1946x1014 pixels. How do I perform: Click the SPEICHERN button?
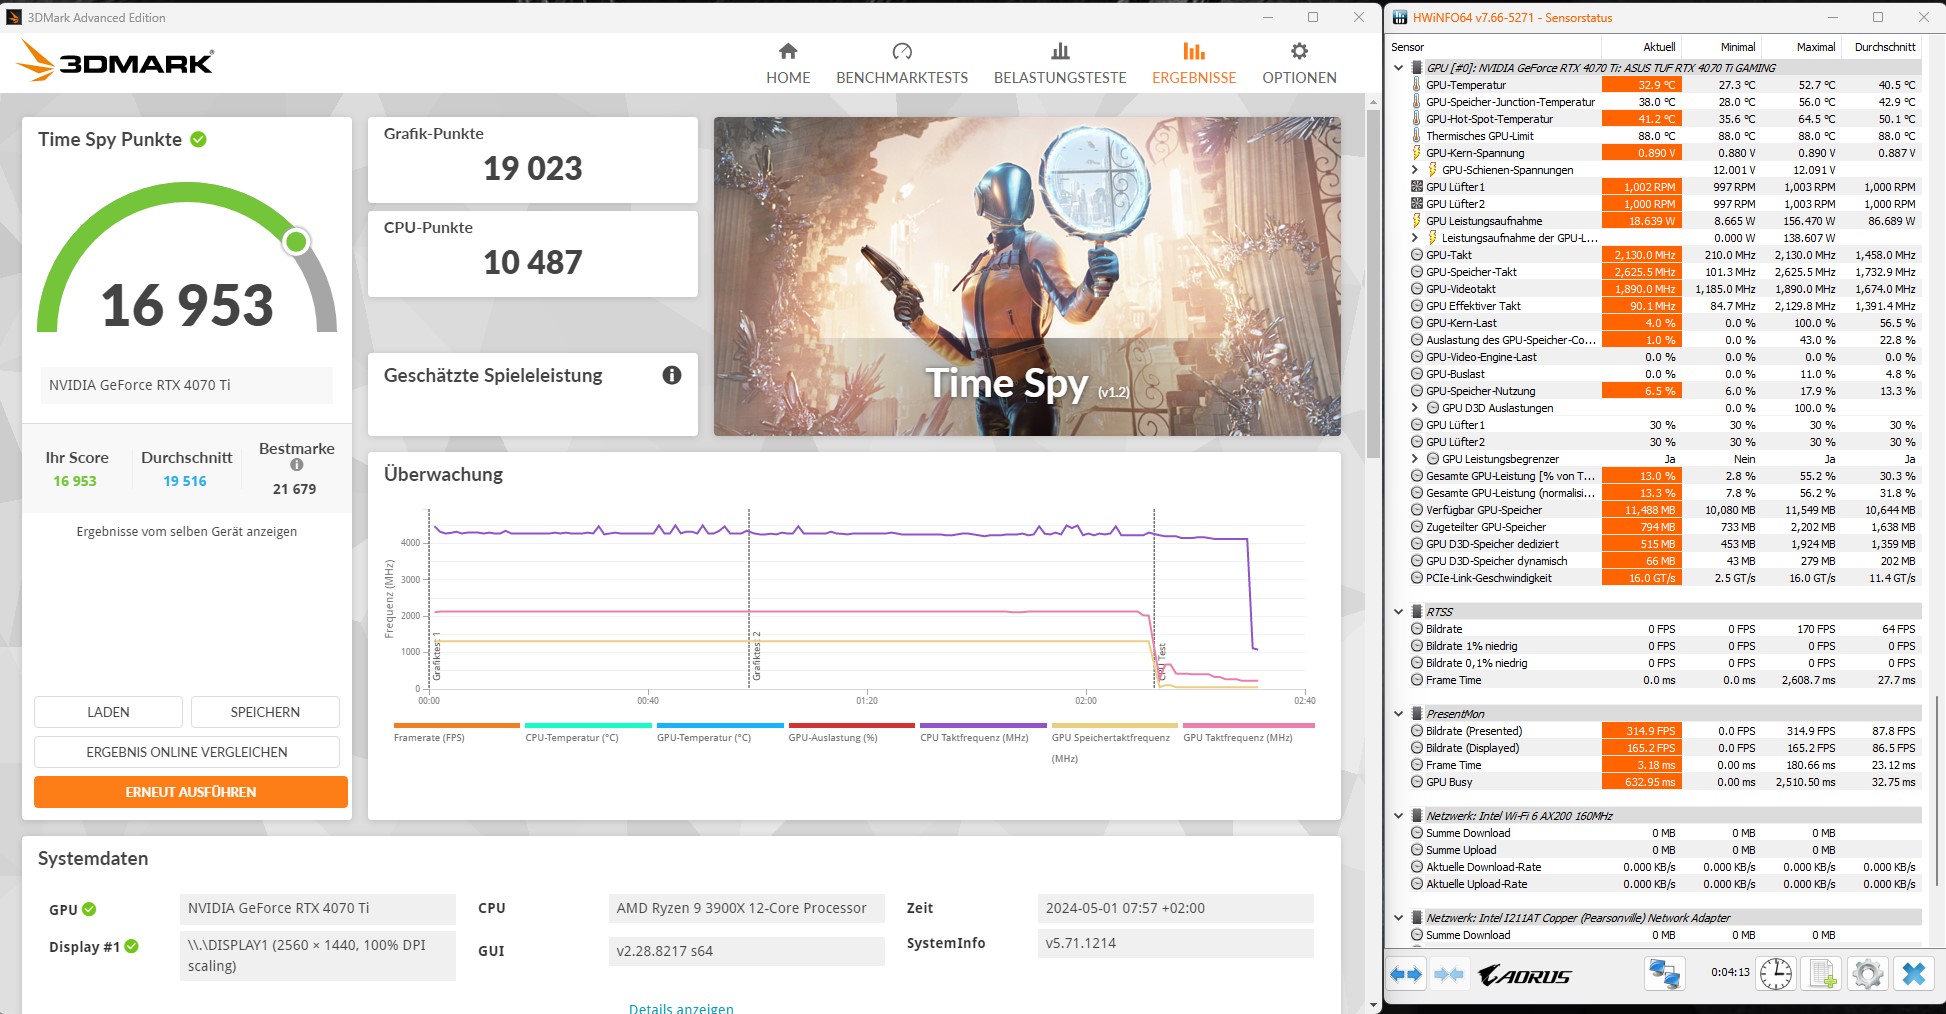coord(265,712)
